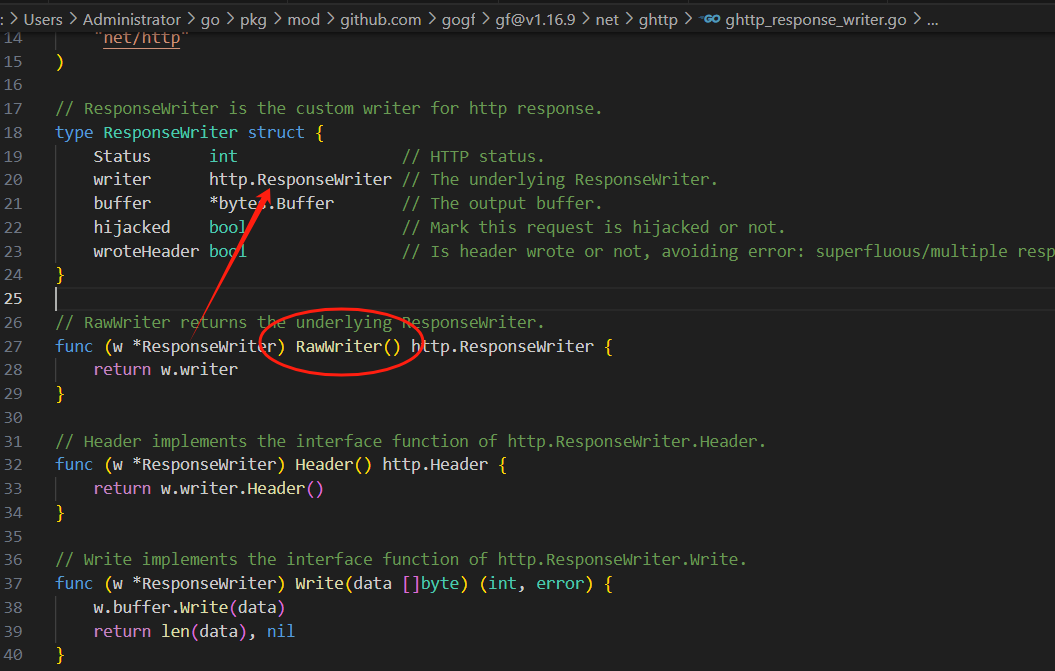Click the struct keyword on line 18
1055x671 pixels.
(276, 132)
